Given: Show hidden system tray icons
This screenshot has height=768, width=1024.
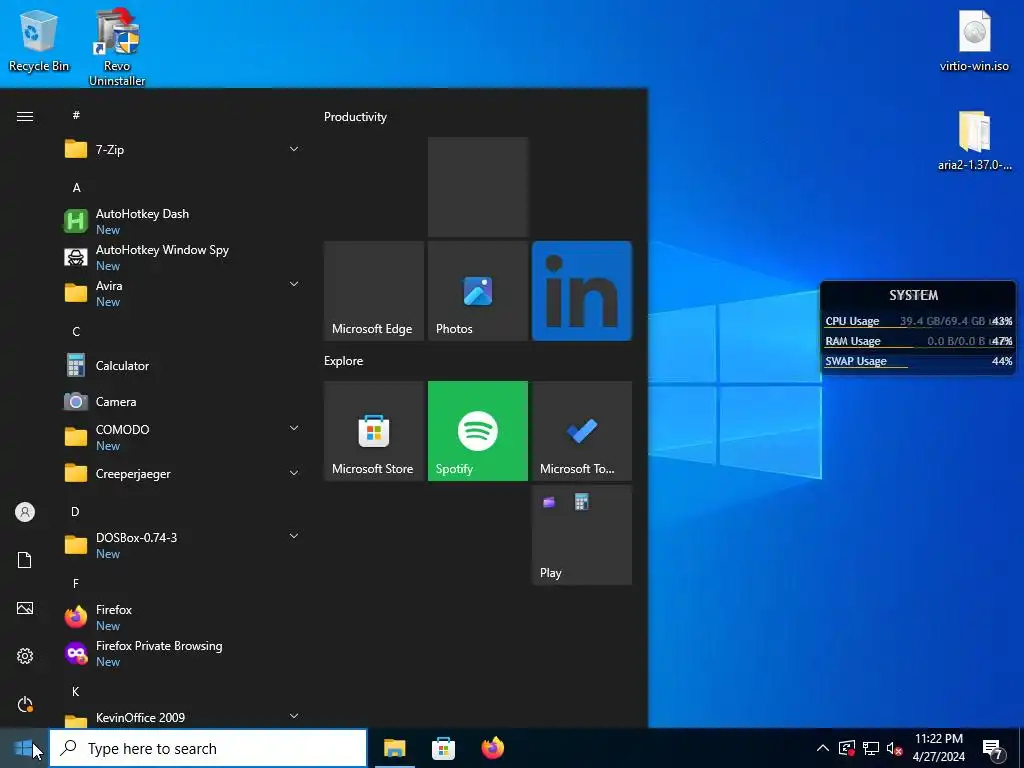Looking at the screenshot, I should point(823,748).
